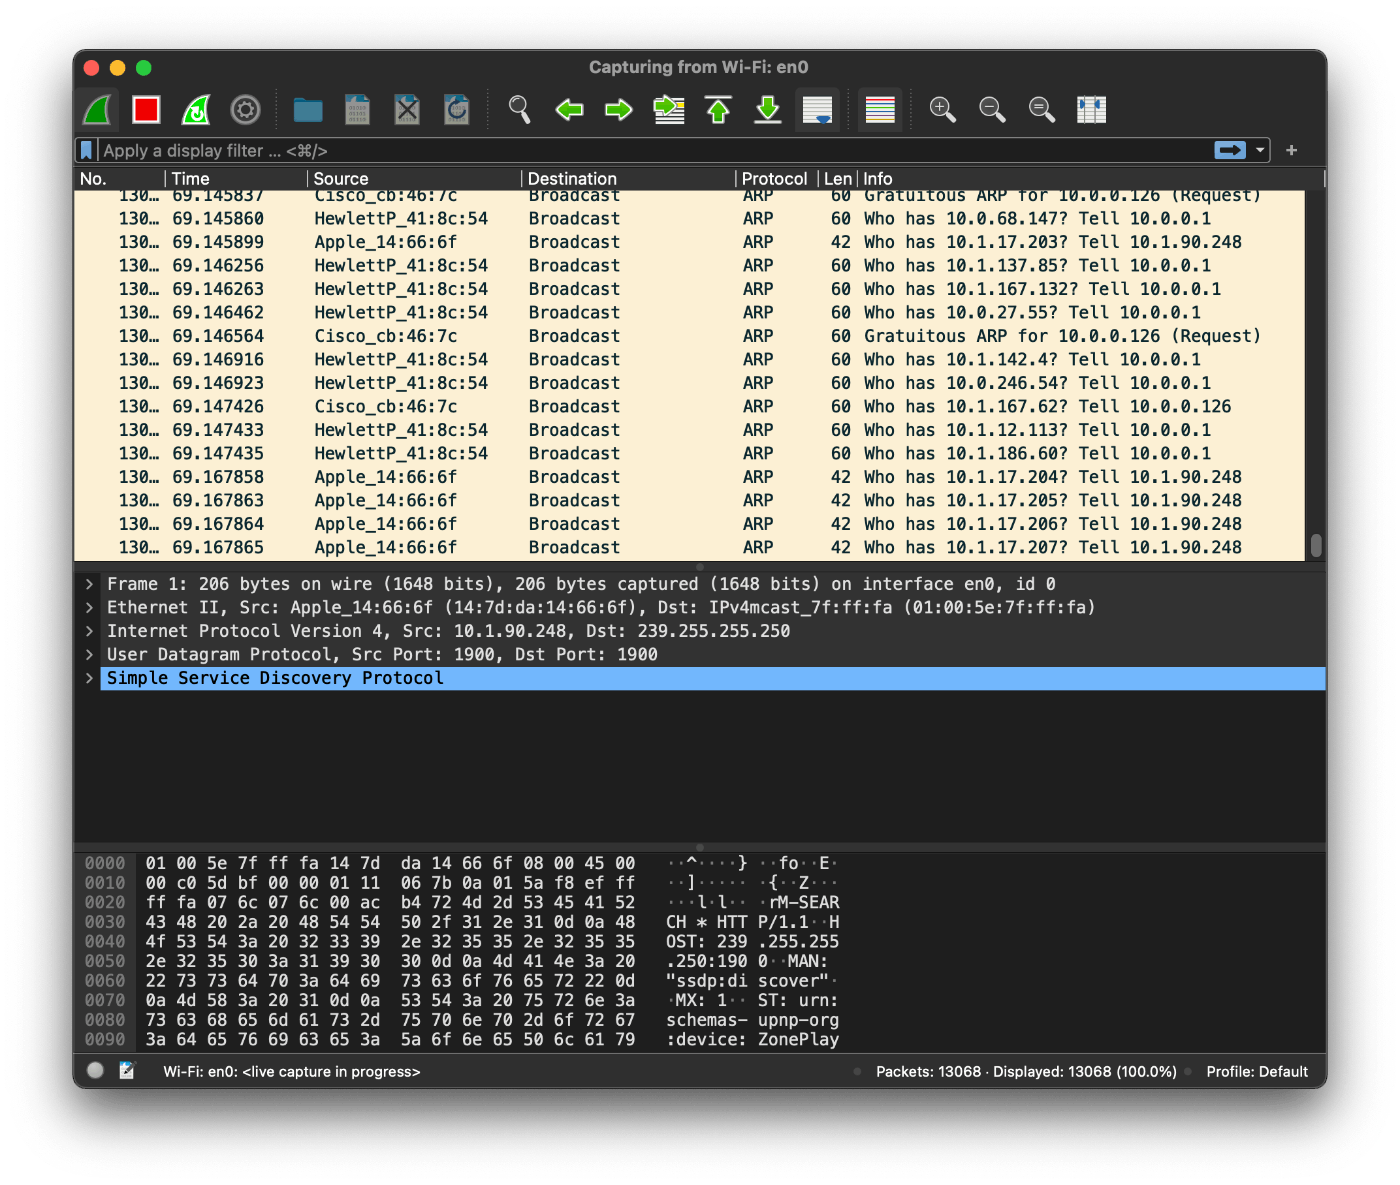Find a packet using the magnifier tool
Image resolution: width=1400 pixels, height=1185 pixels.
click(x=519, y=109)
